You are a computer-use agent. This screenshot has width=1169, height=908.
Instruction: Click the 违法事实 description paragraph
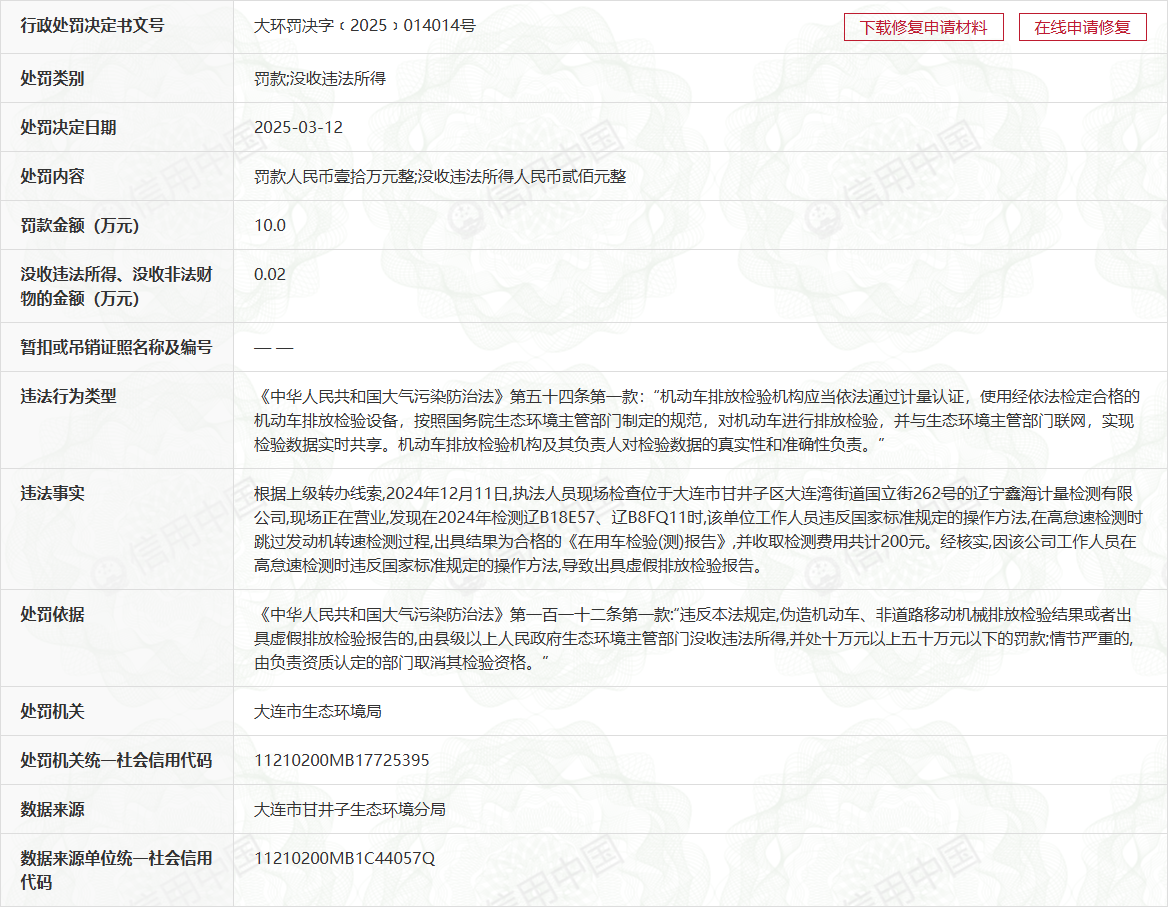click(695, 529)
